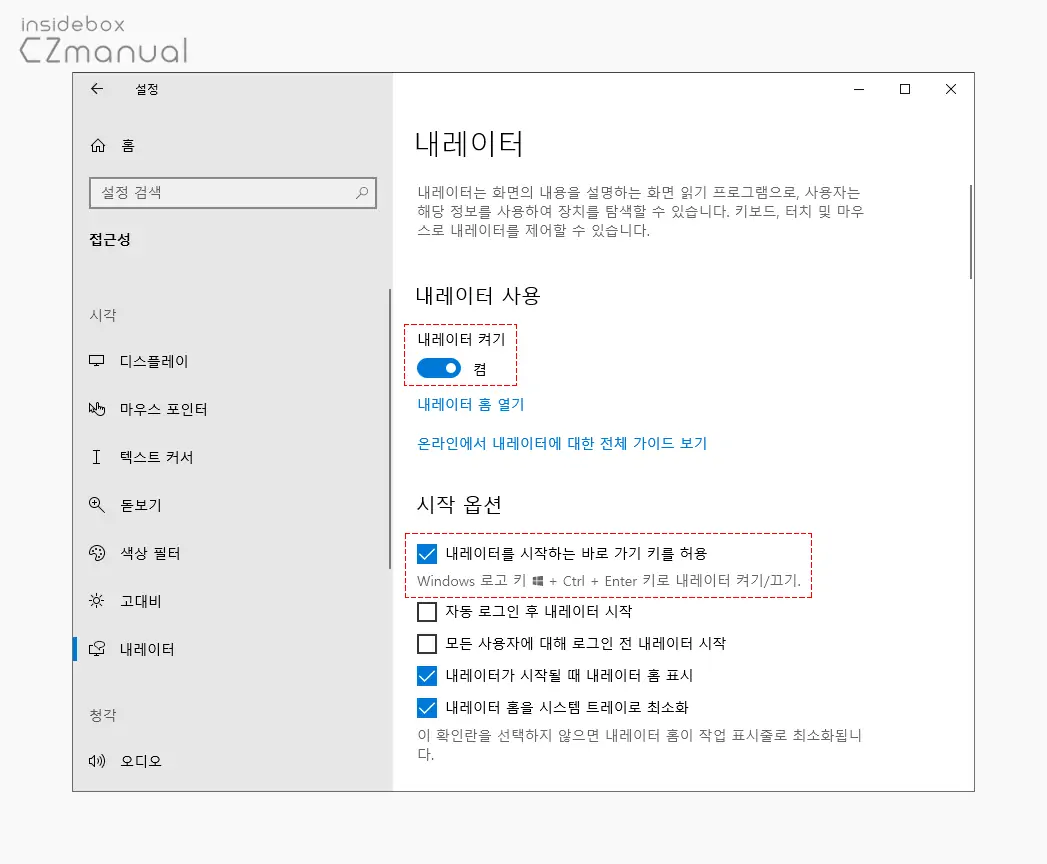Close the 설정 window
This screenshot has width=1047, height=864.
coord(951,89)
